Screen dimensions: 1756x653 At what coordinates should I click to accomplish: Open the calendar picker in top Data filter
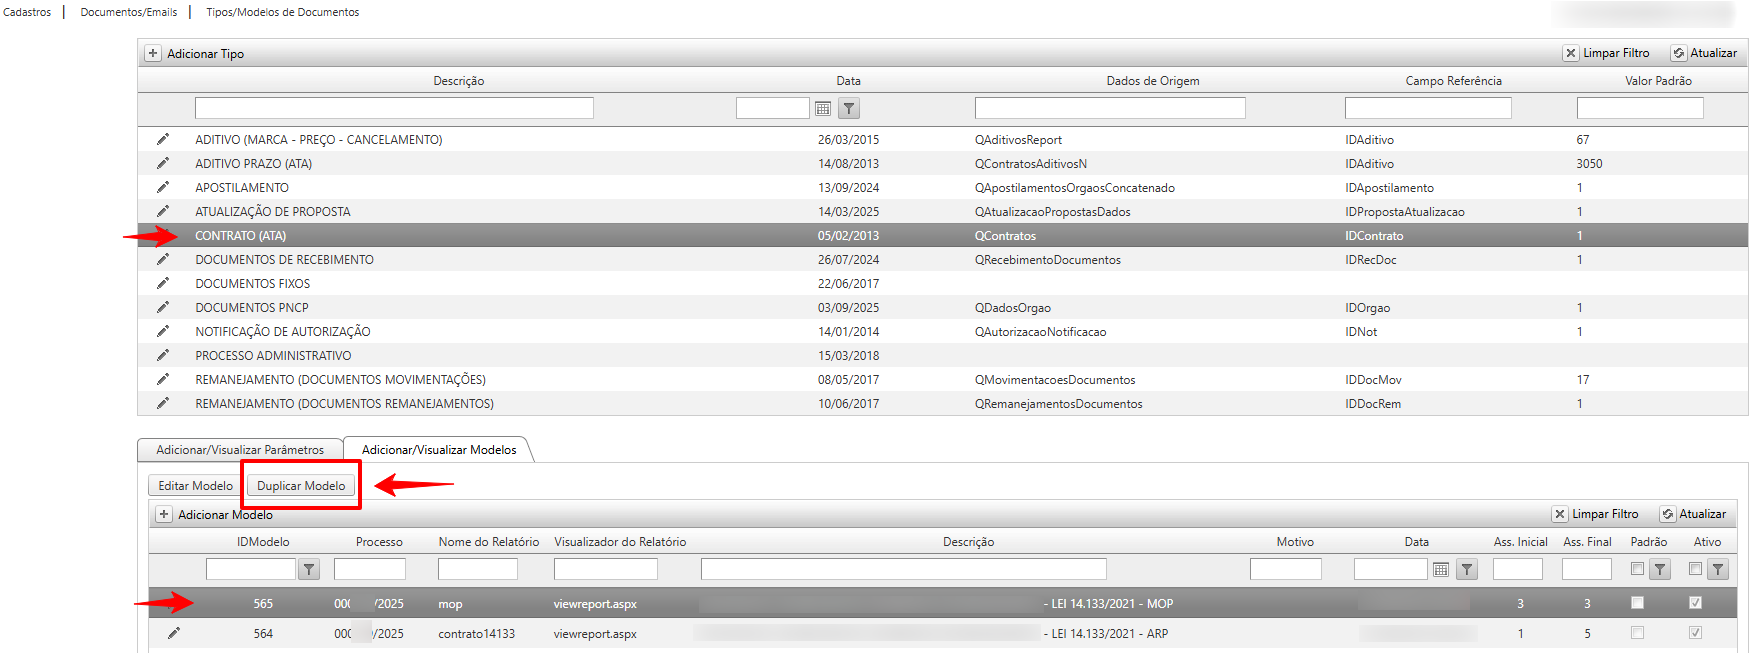[x=823, y=109]
